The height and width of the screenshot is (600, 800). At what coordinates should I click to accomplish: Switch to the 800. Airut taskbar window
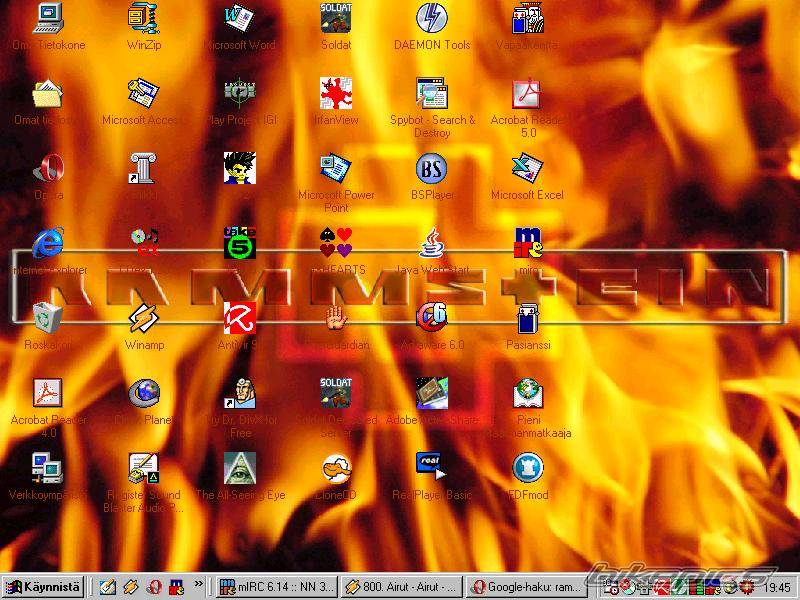click(x=402, y=587)
